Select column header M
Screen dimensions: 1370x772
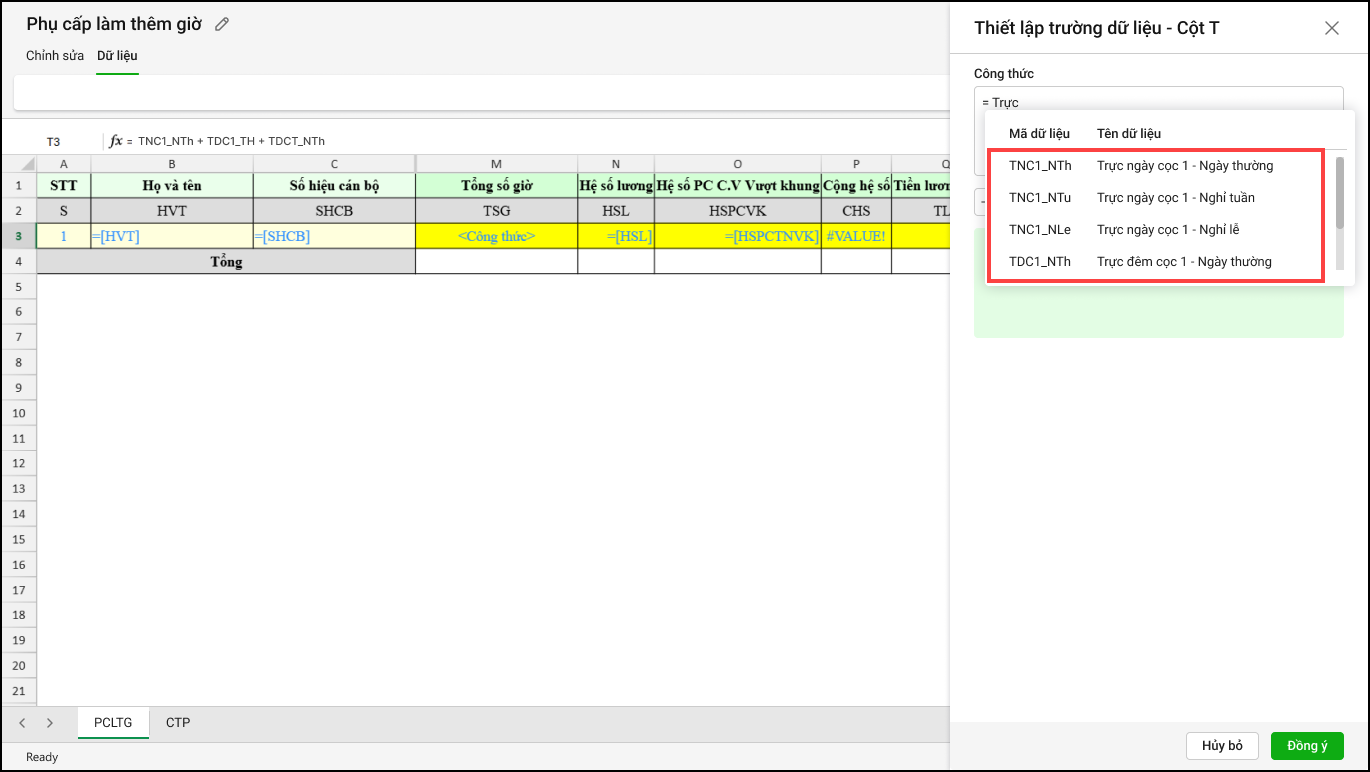tap(496, 164)
